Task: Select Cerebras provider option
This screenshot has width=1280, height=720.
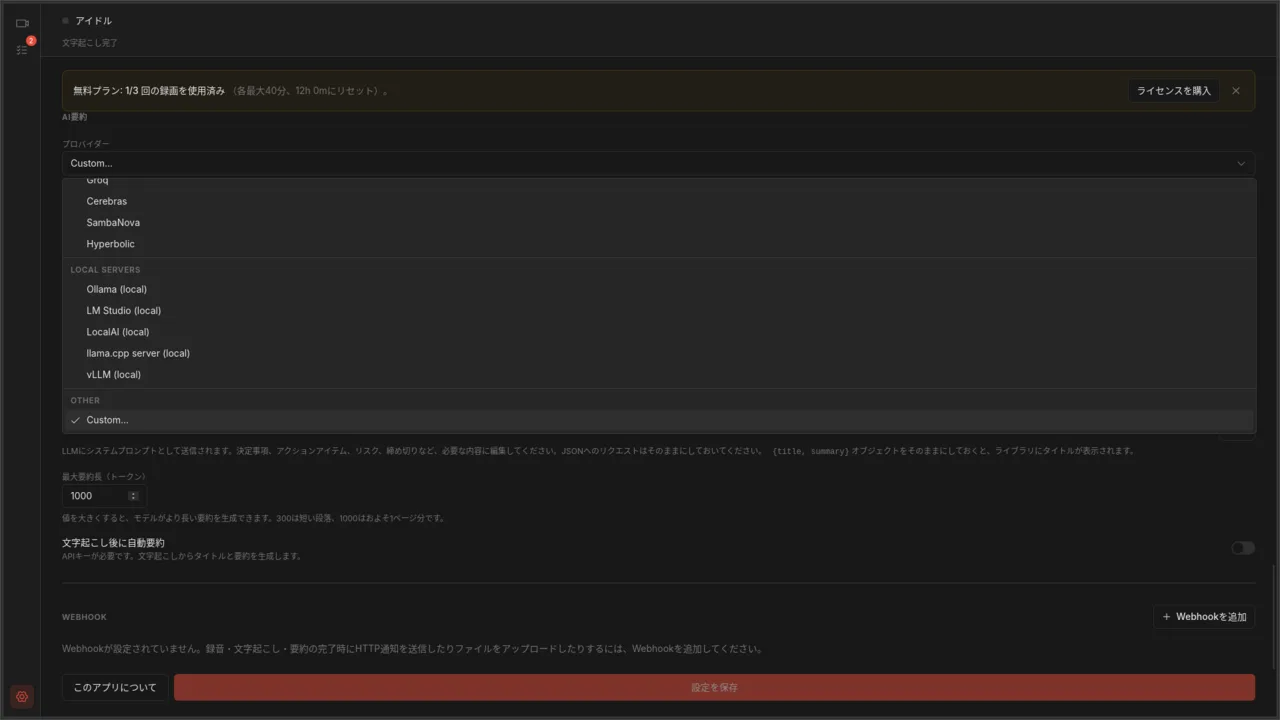Action: tap(658, 201)
